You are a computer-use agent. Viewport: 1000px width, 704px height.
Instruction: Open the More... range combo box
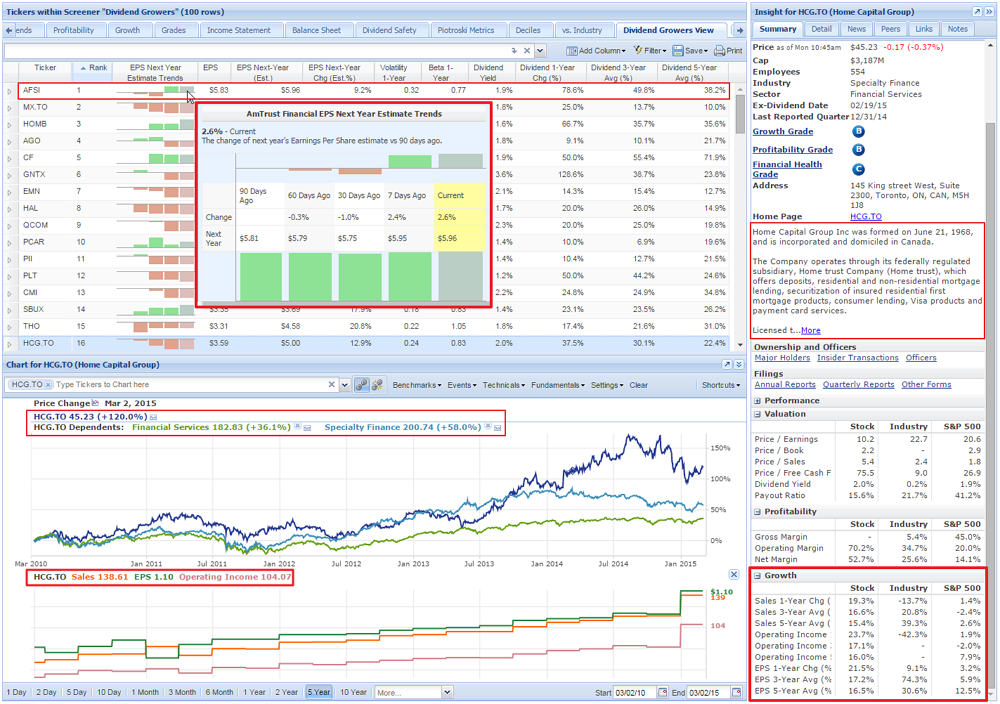pyautogui.click(x=413, y=693)
